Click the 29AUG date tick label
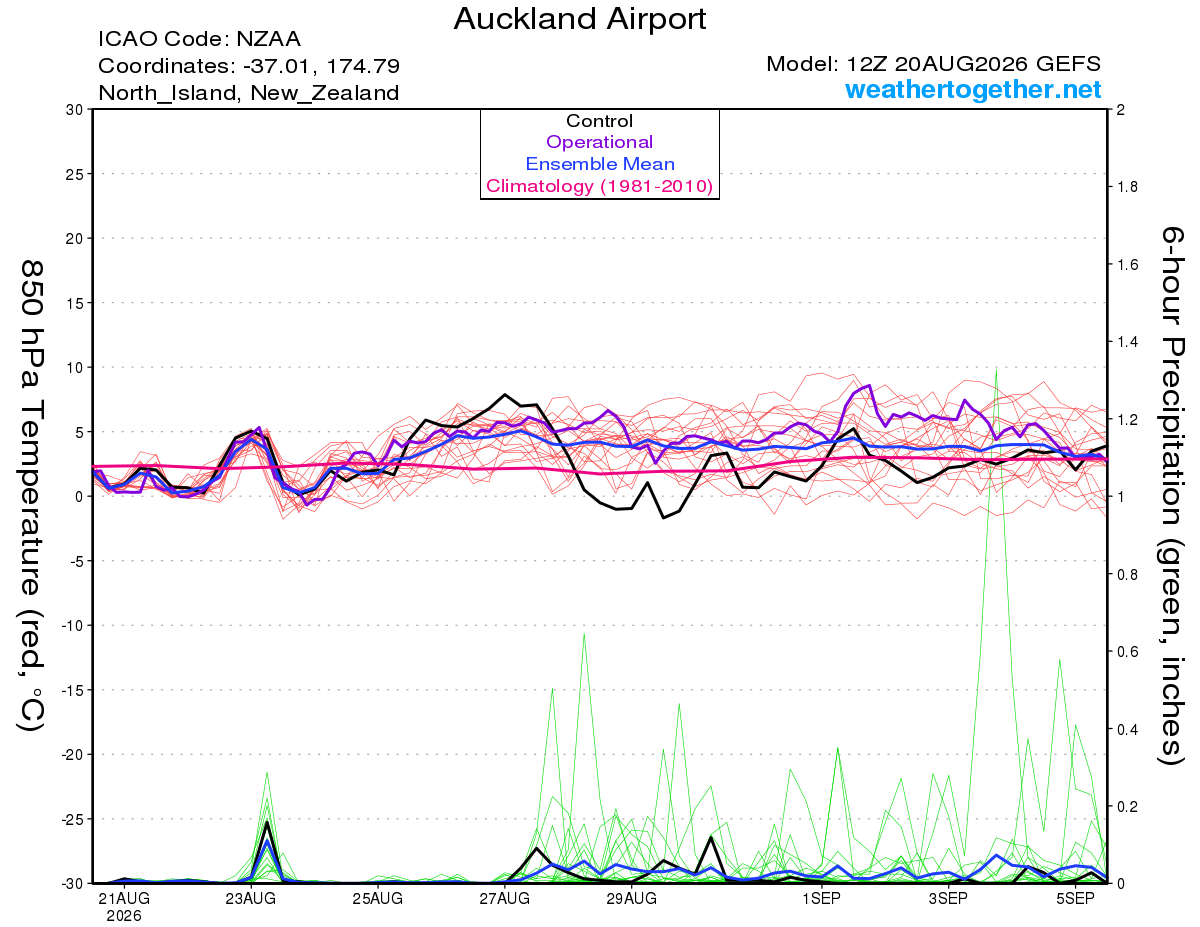The width and height of the screenshot is (1200, 927). pyautogui.click(x=632, y=899)
